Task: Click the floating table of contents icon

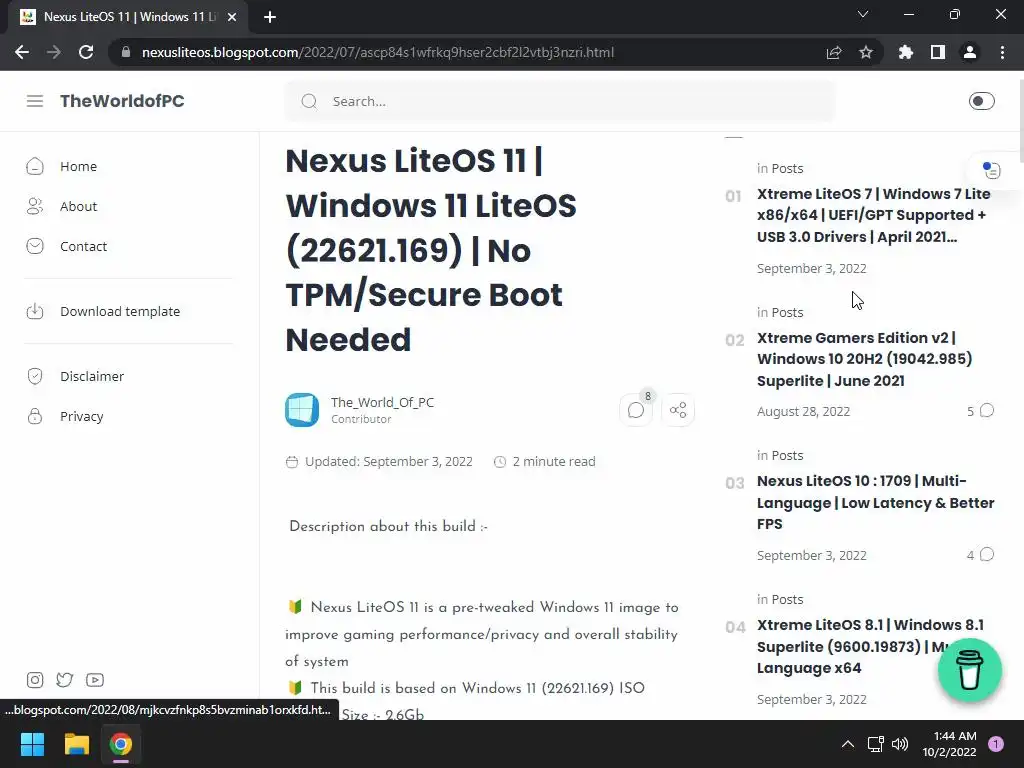Action: click(x=991, y=170)
